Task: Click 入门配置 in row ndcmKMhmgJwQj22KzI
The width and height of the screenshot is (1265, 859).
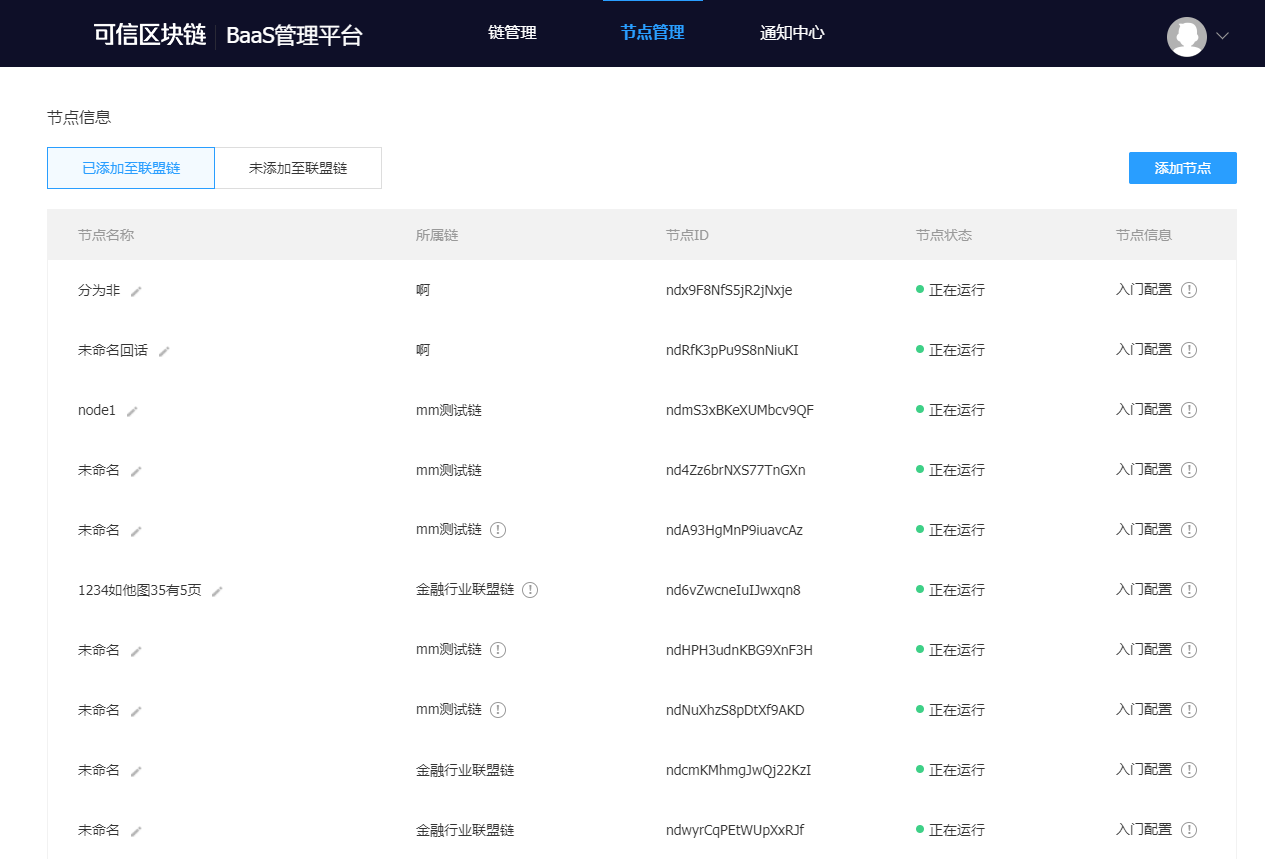Action: [1143, 770]
